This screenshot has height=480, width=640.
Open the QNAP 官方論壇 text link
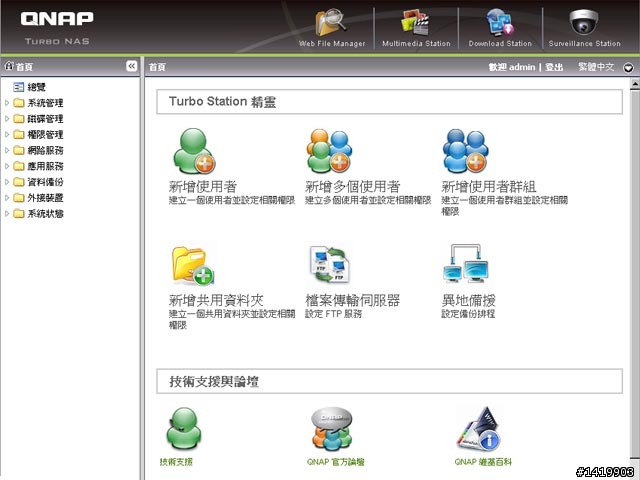point(336,462)
